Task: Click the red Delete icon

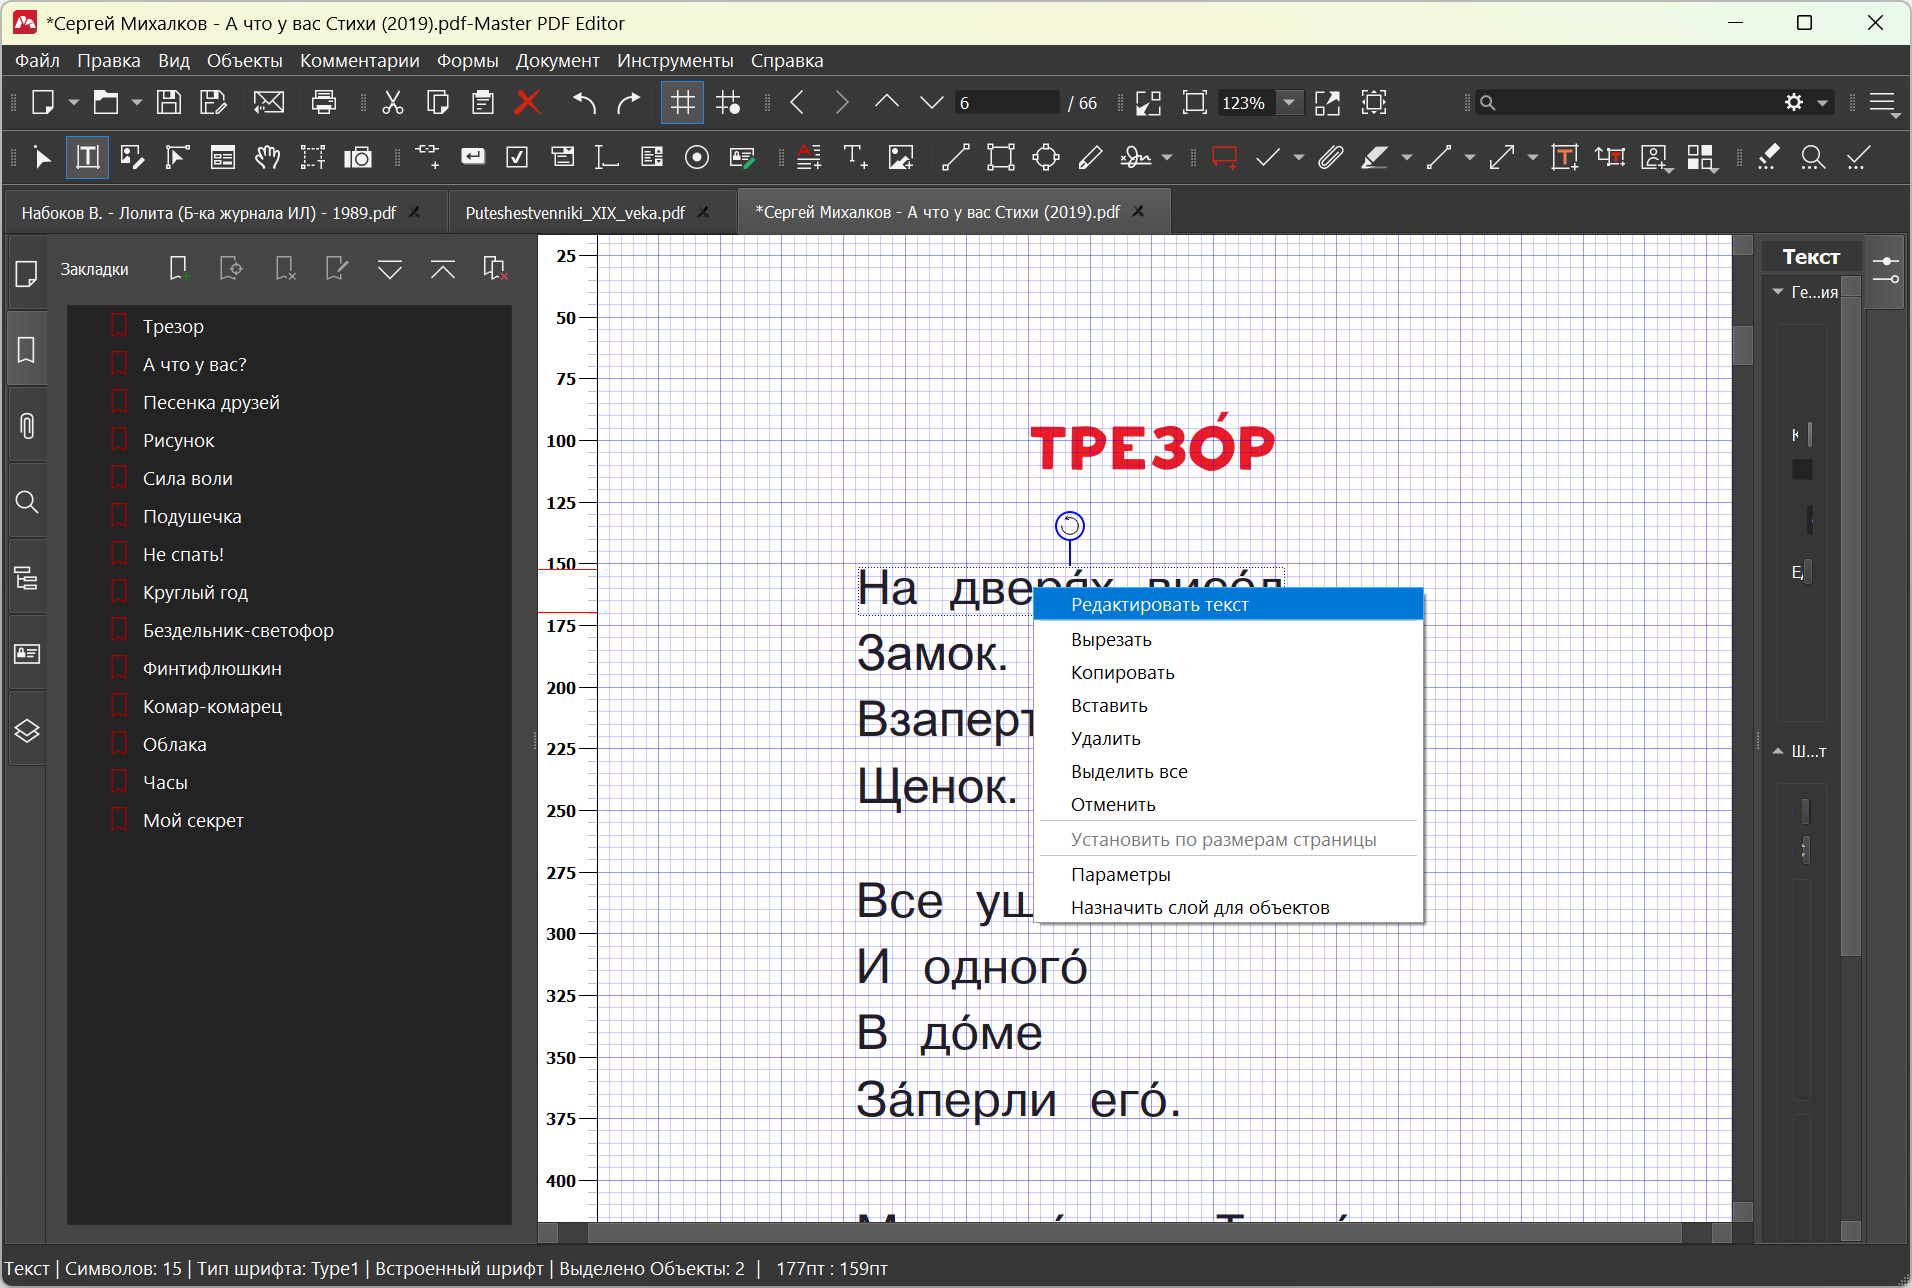Action: click(x=527, y=102)
